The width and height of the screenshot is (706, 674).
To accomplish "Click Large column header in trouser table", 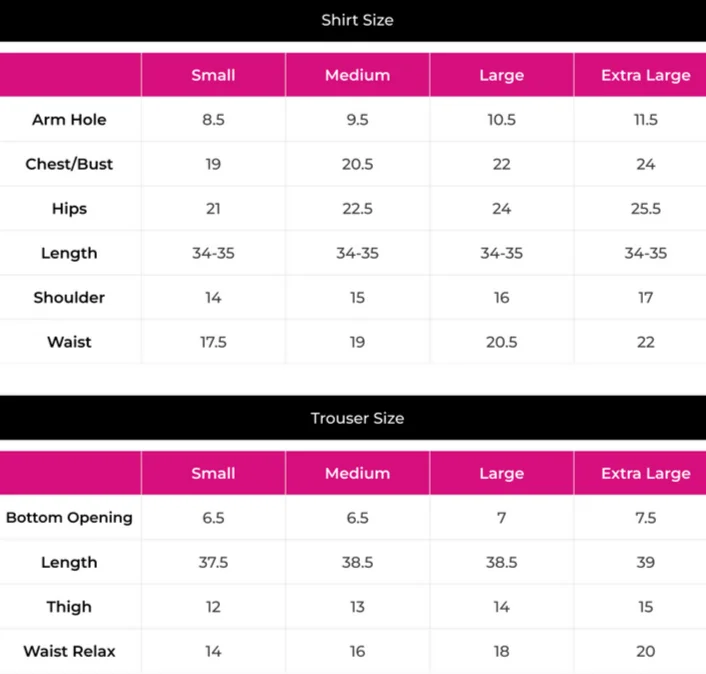I will click(501, 473).
